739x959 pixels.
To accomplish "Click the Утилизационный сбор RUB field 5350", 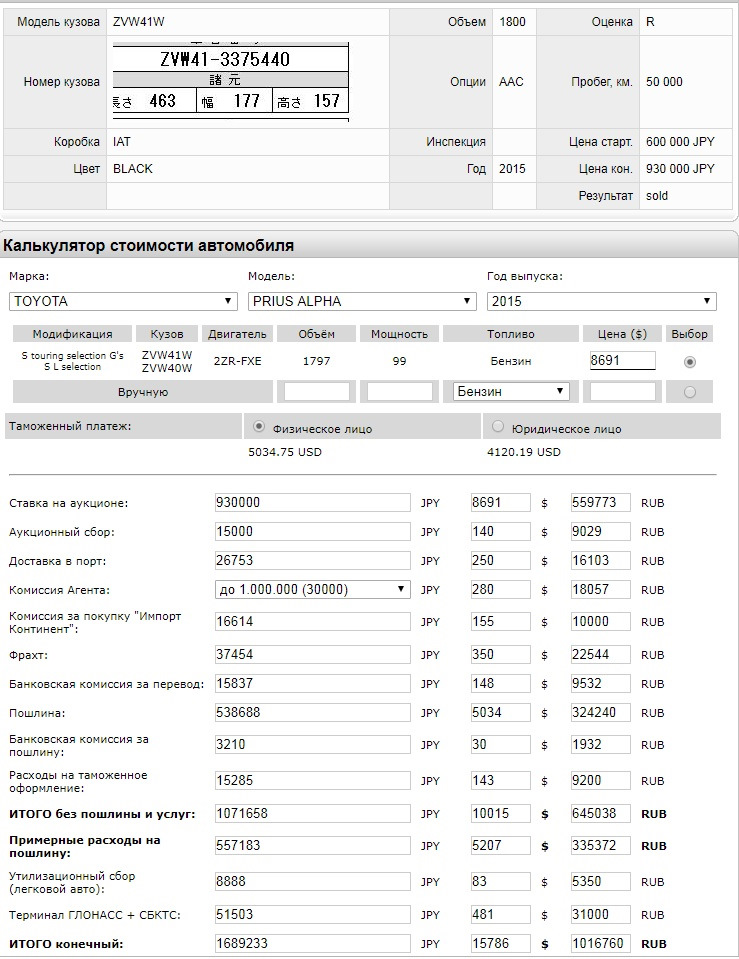I will [600, 881].
